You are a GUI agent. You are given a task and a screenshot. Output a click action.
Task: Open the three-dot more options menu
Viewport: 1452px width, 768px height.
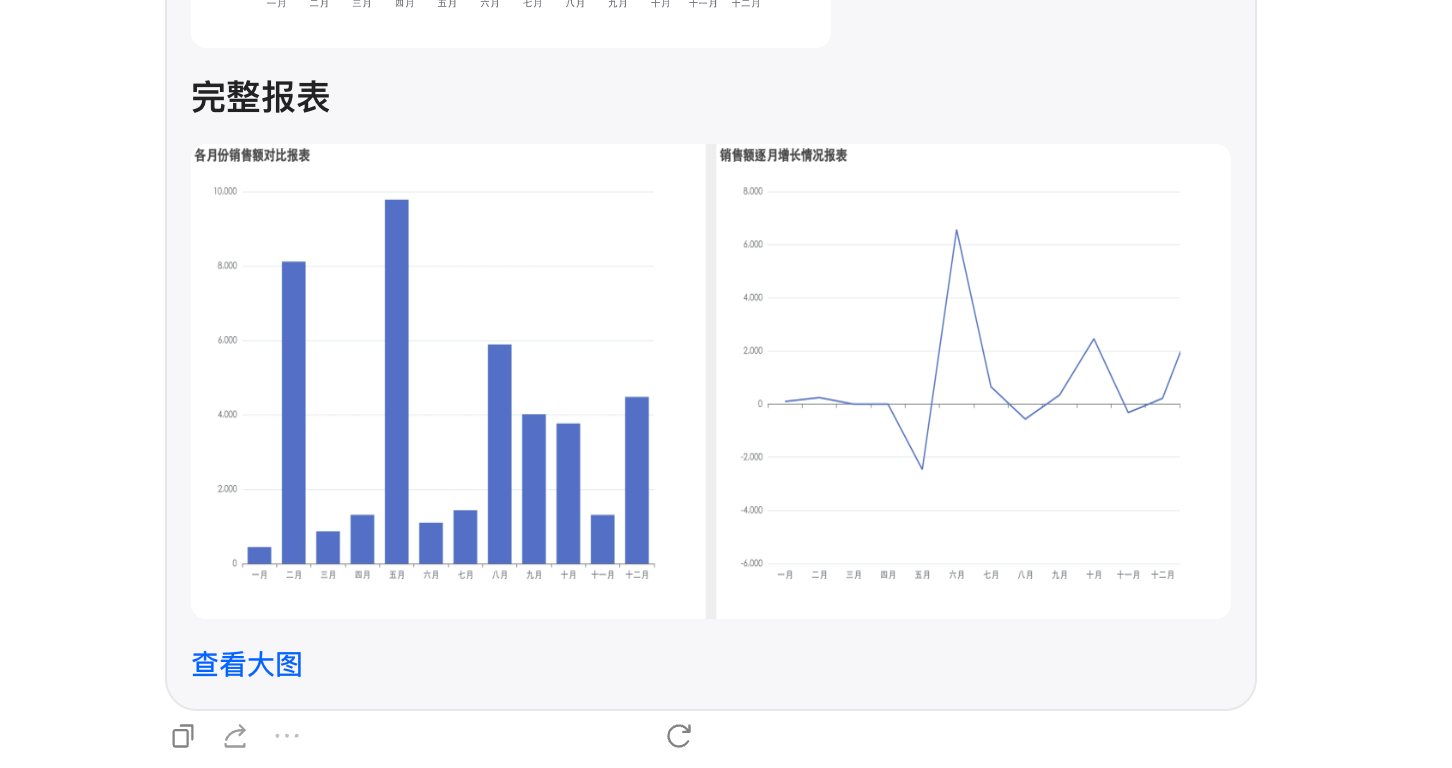click(x=287, y=737)
